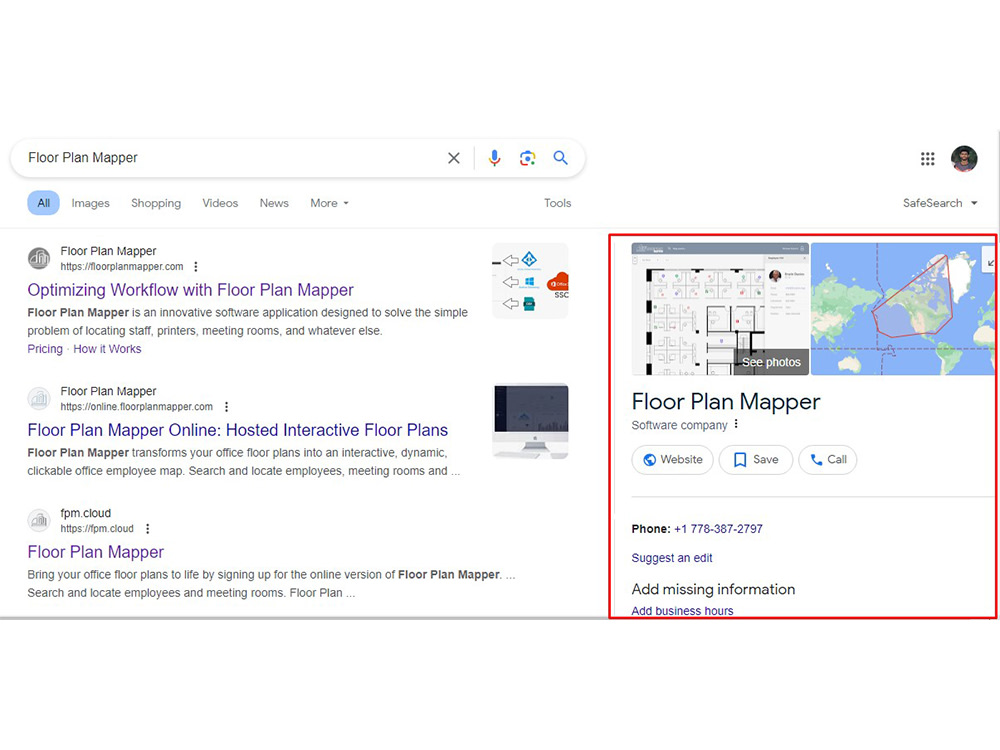Open three-dot menu beside floorplanmapper.com URL

pos(196,267)
